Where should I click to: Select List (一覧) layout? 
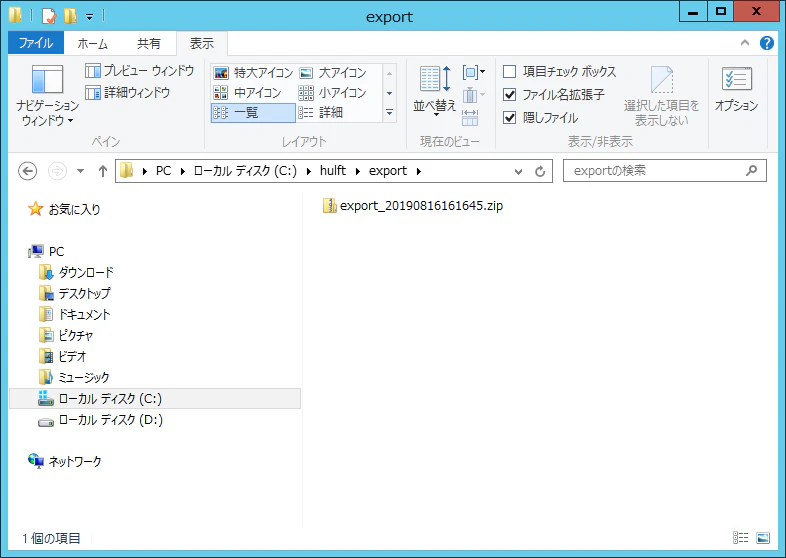253,112
